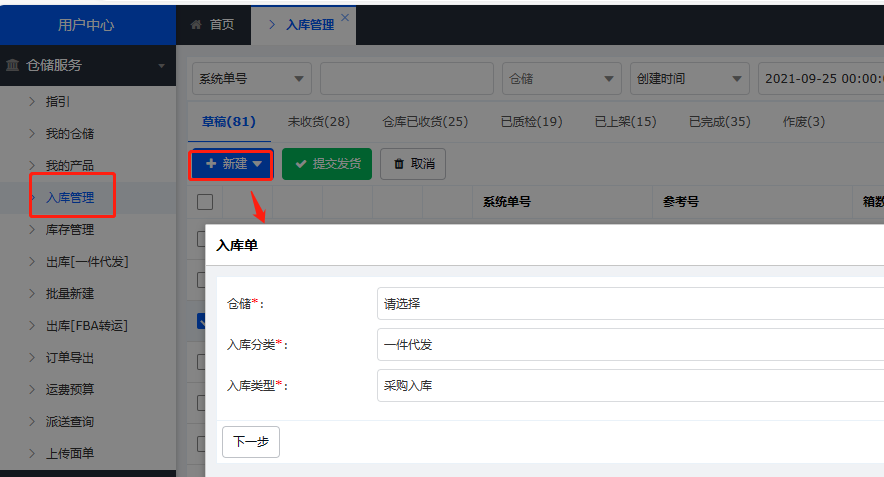Click the start date field 2021-09-25
The image size is (884, 477).
[x=821, y=78]
